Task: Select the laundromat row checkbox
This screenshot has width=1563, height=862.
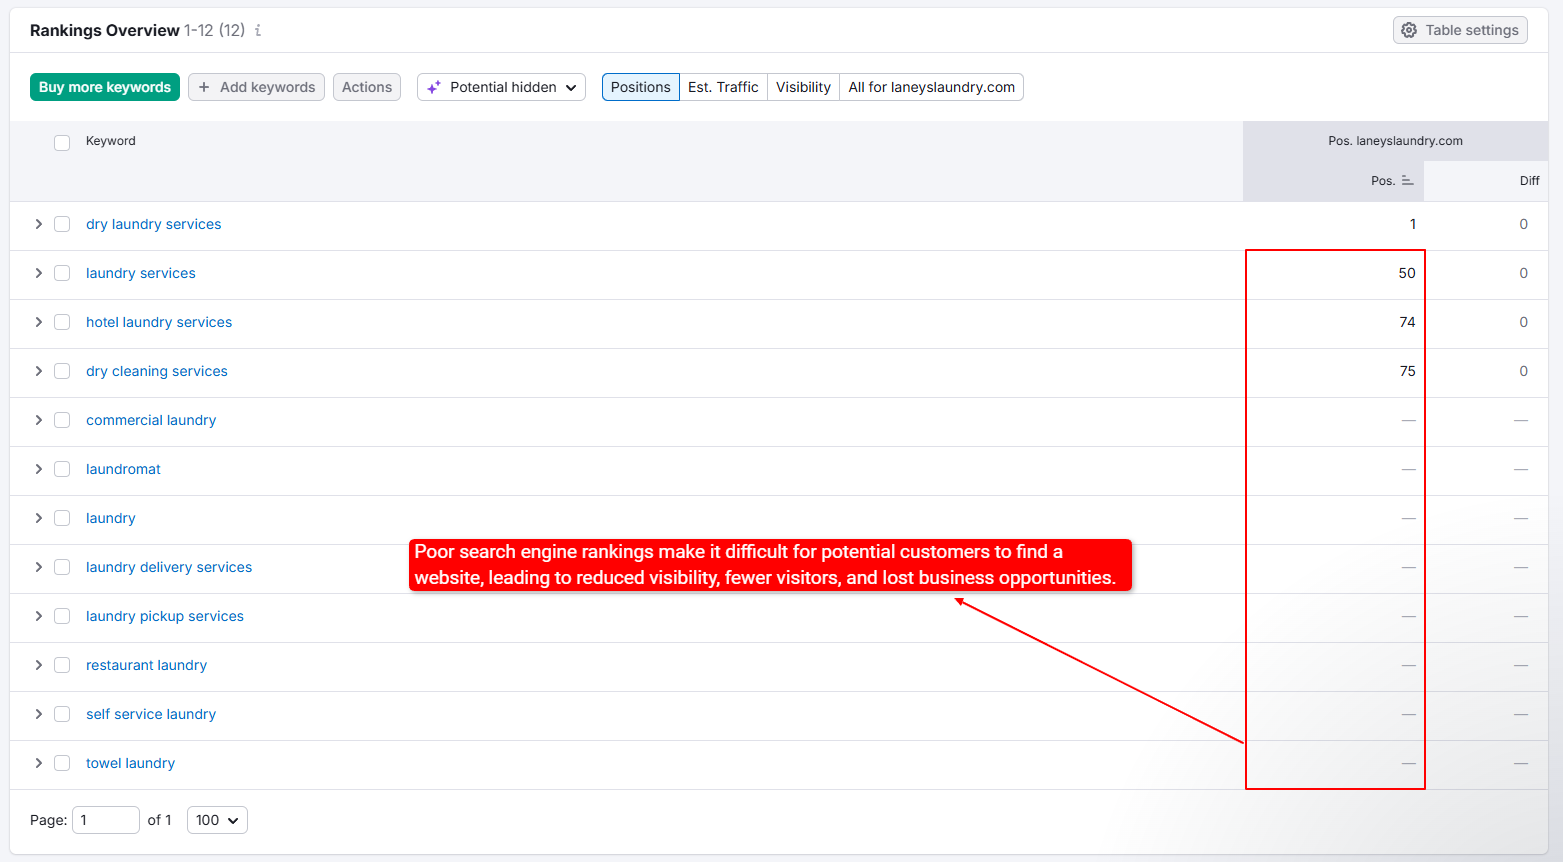Action: 62,469
